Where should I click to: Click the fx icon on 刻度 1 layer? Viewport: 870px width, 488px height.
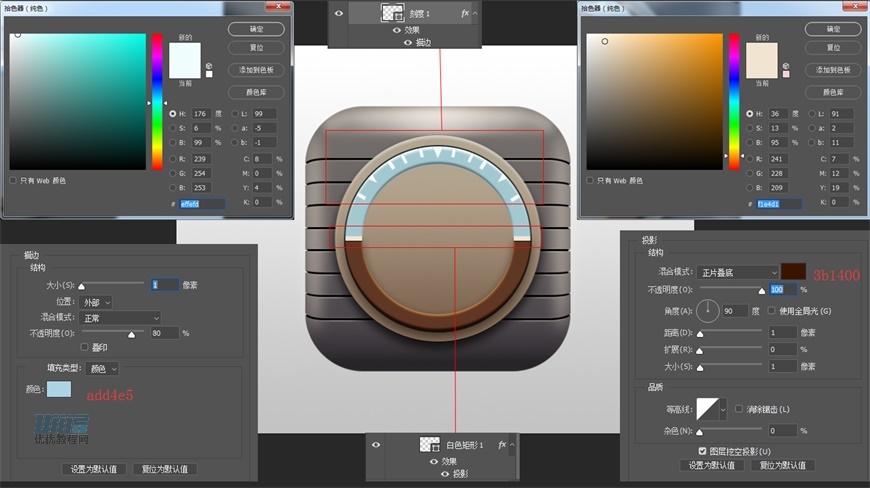pos(465,14)
